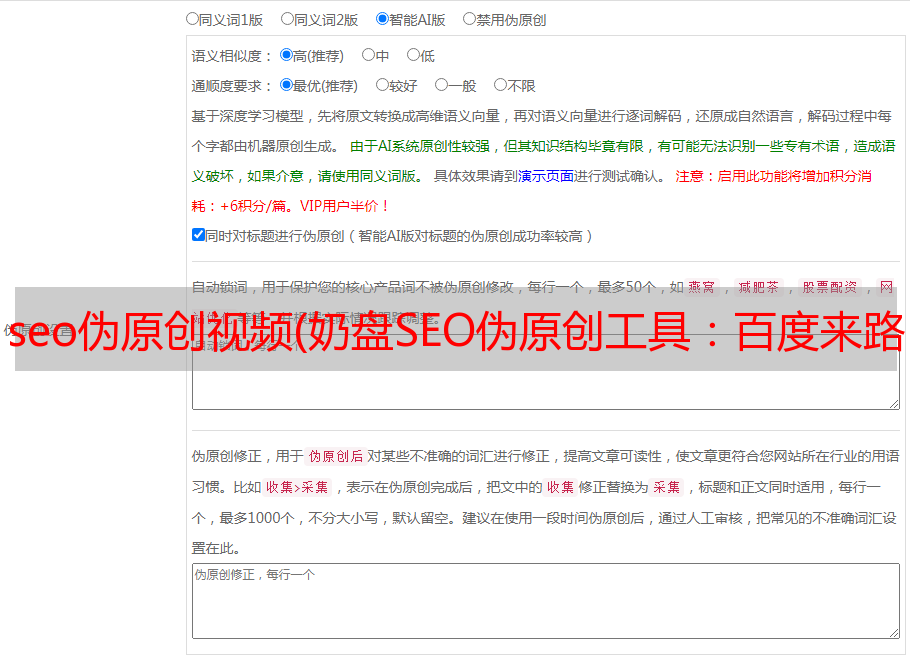
Task: Click the 燕窝 example tag
Action: pos(702,287)
